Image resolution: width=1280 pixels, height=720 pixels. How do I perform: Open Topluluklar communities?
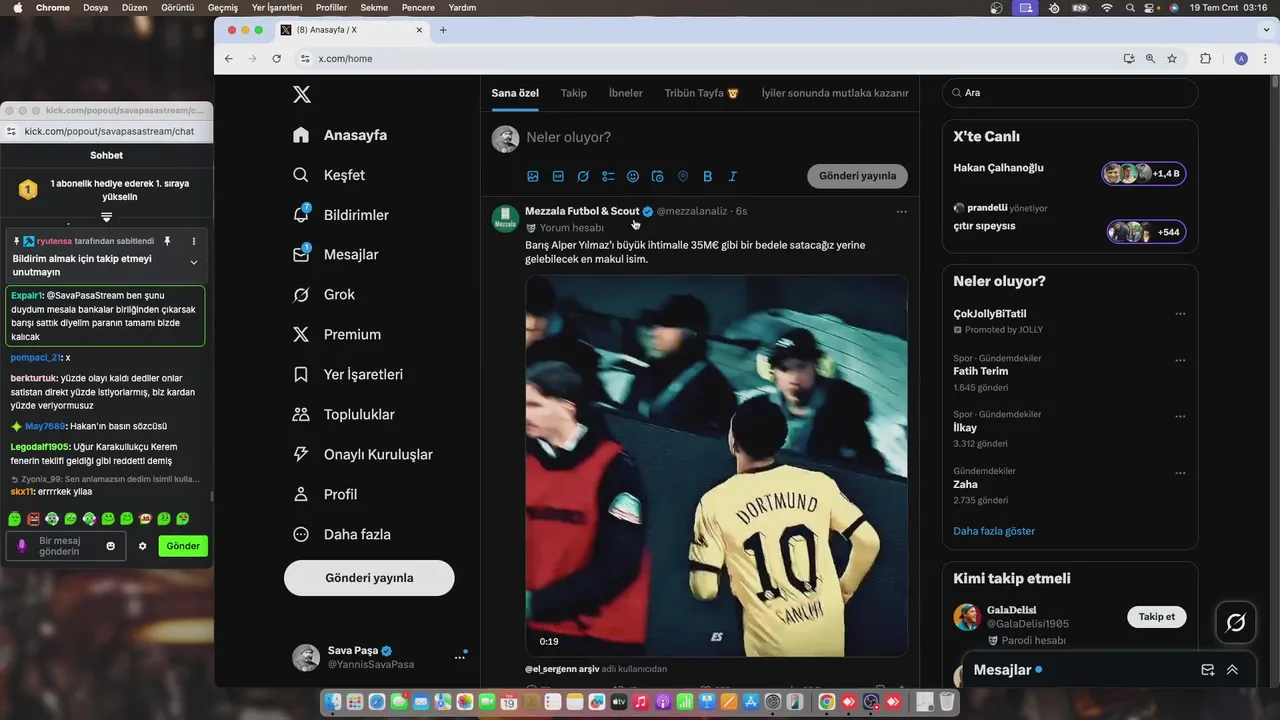pyautogui.click(x=344, y=415)
